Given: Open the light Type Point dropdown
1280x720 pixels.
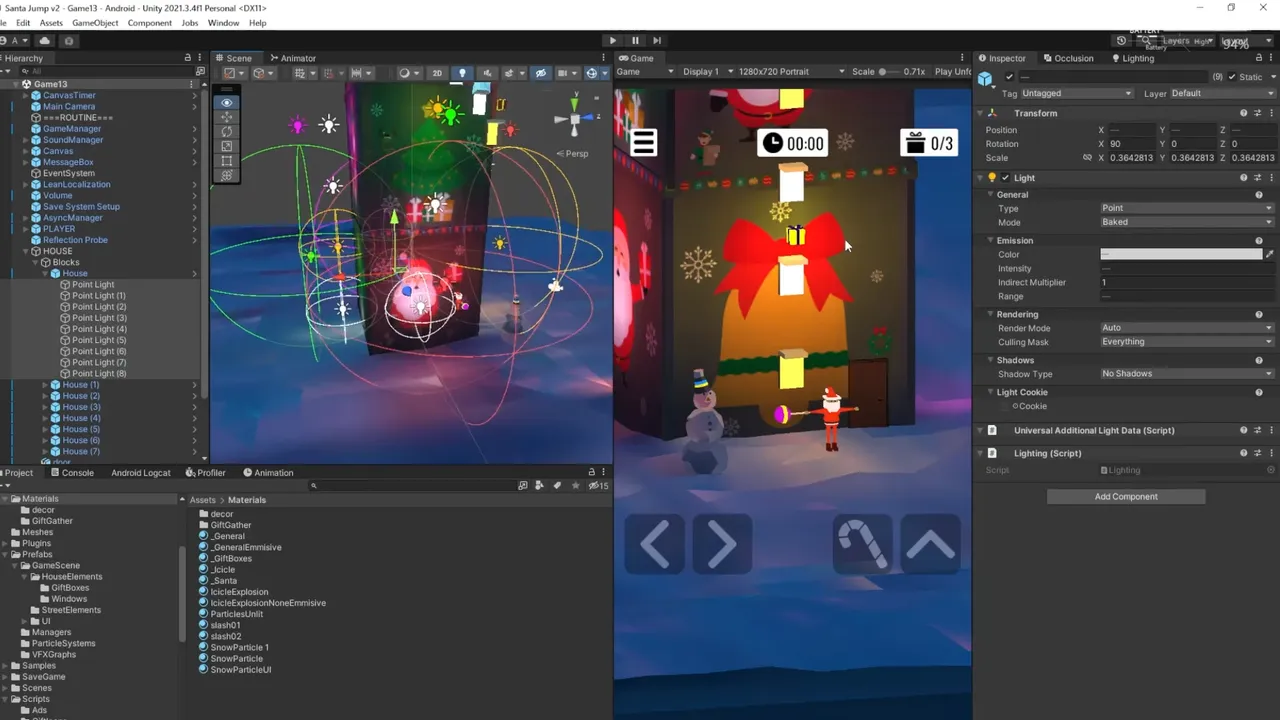Looking at the screenshot, I should pyautogui.click(x=1186, y=208).
